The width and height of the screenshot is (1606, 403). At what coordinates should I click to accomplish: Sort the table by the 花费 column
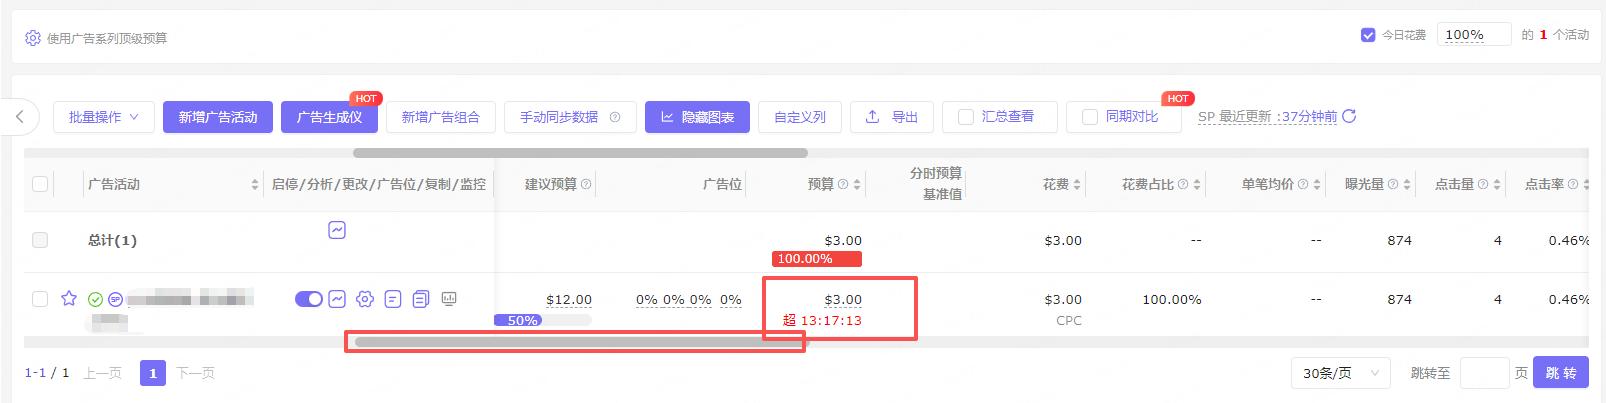pos(1076,185)
